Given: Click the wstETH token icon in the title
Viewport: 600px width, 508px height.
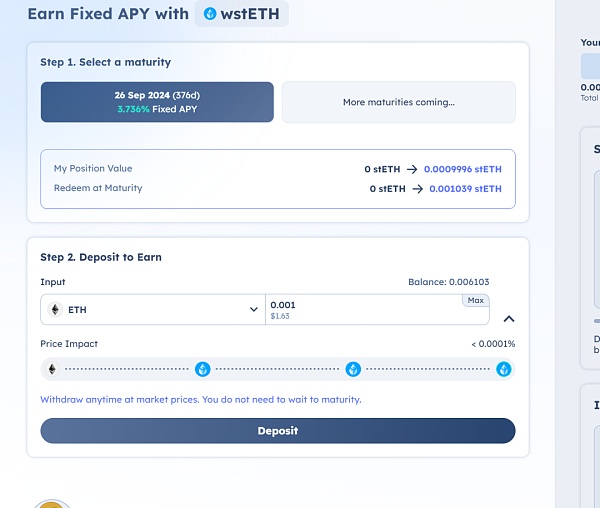Looking at the screenshot, I should (209, 14).
